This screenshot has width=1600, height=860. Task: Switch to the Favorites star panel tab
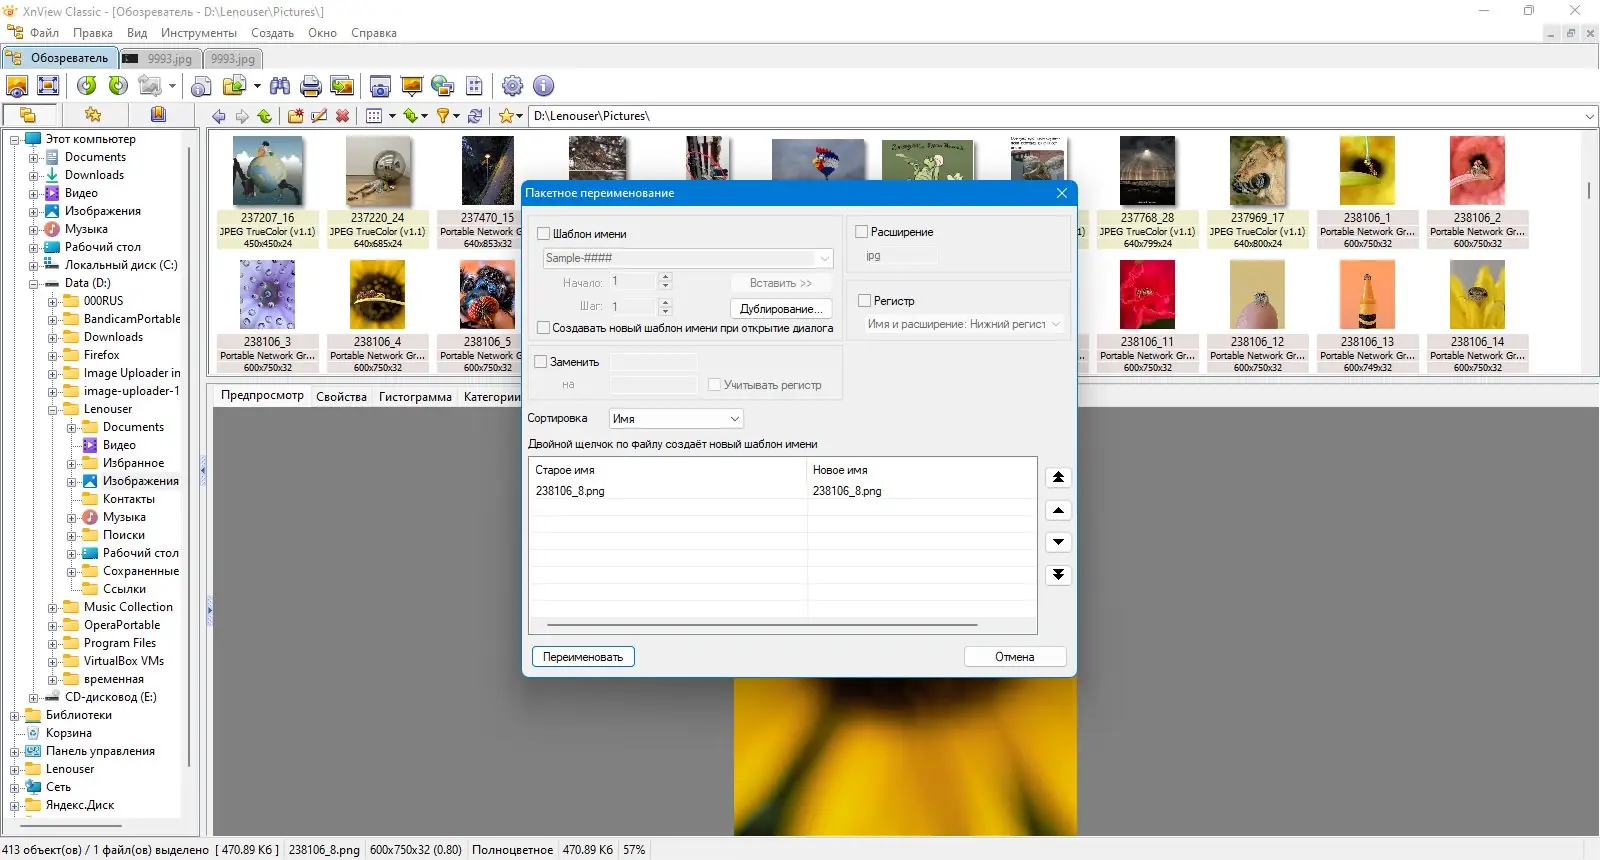93,114
